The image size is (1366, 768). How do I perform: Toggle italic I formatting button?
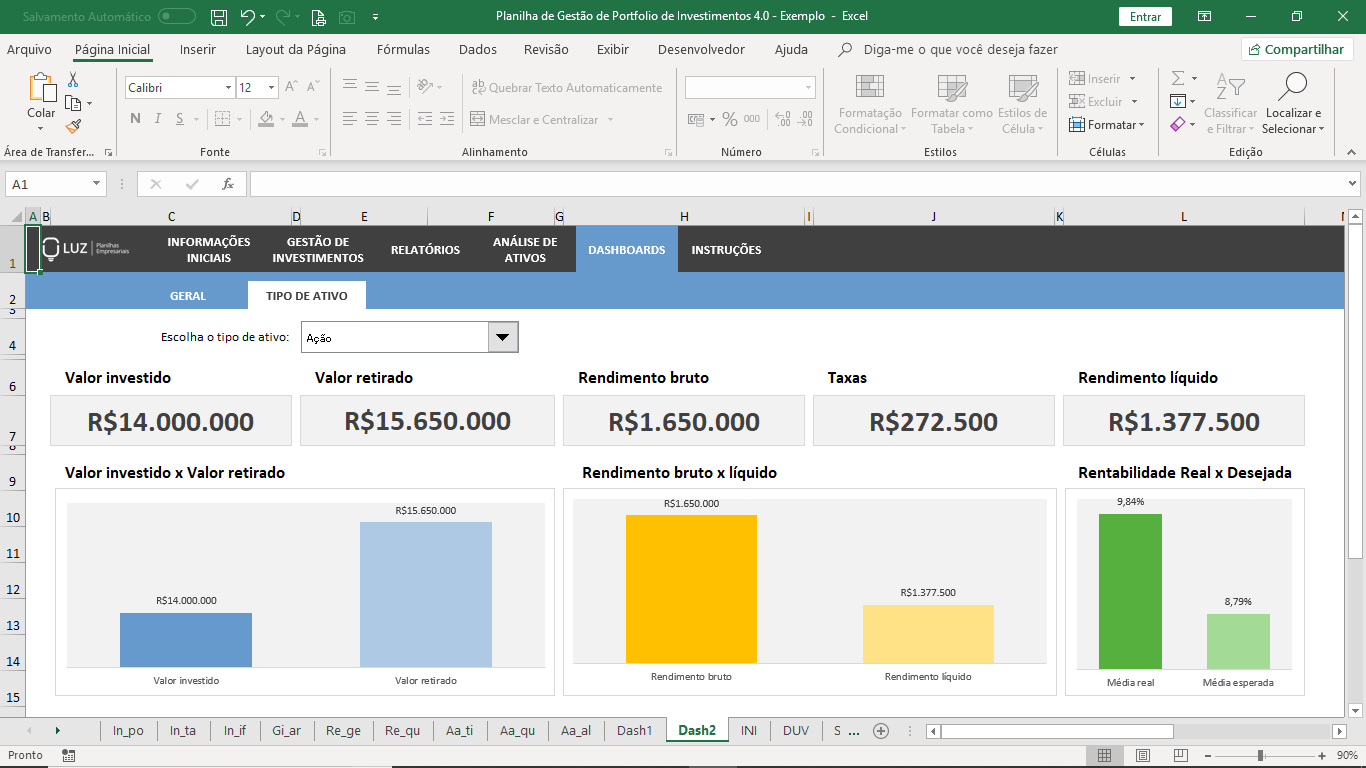(x=158, y=119)
